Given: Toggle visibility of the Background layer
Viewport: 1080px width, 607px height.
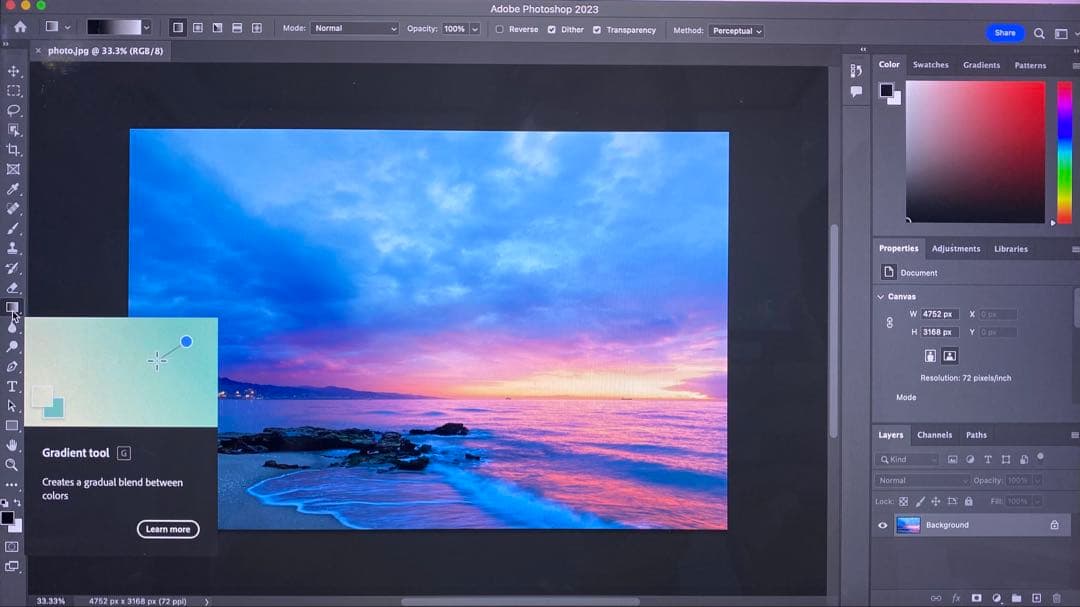Looking at the screenshot, I should (x=881, y=524).
